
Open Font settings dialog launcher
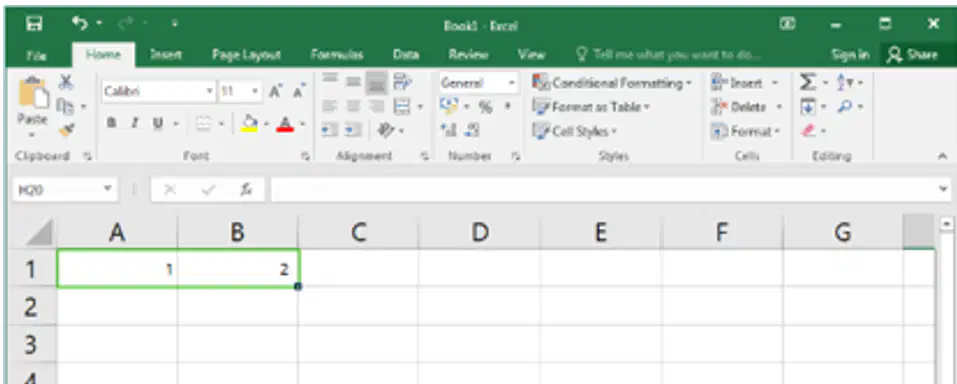pos(305,157)
